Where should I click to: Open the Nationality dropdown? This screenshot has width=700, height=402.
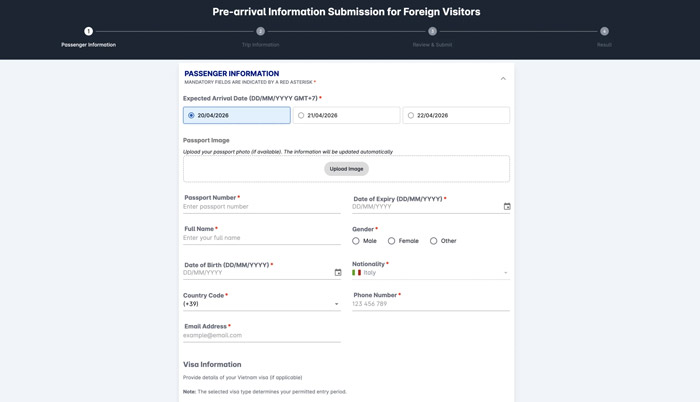tap(430, 273)
